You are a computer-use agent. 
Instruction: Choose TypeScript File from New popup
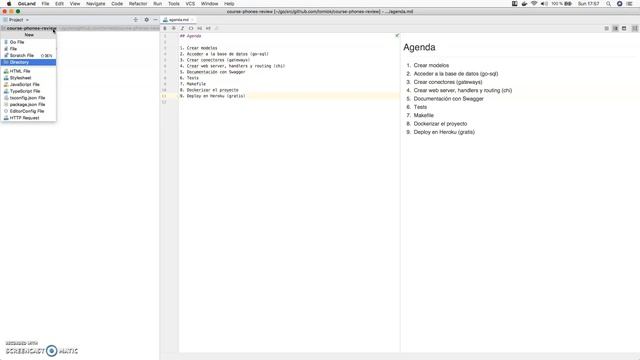click(29, 91)
